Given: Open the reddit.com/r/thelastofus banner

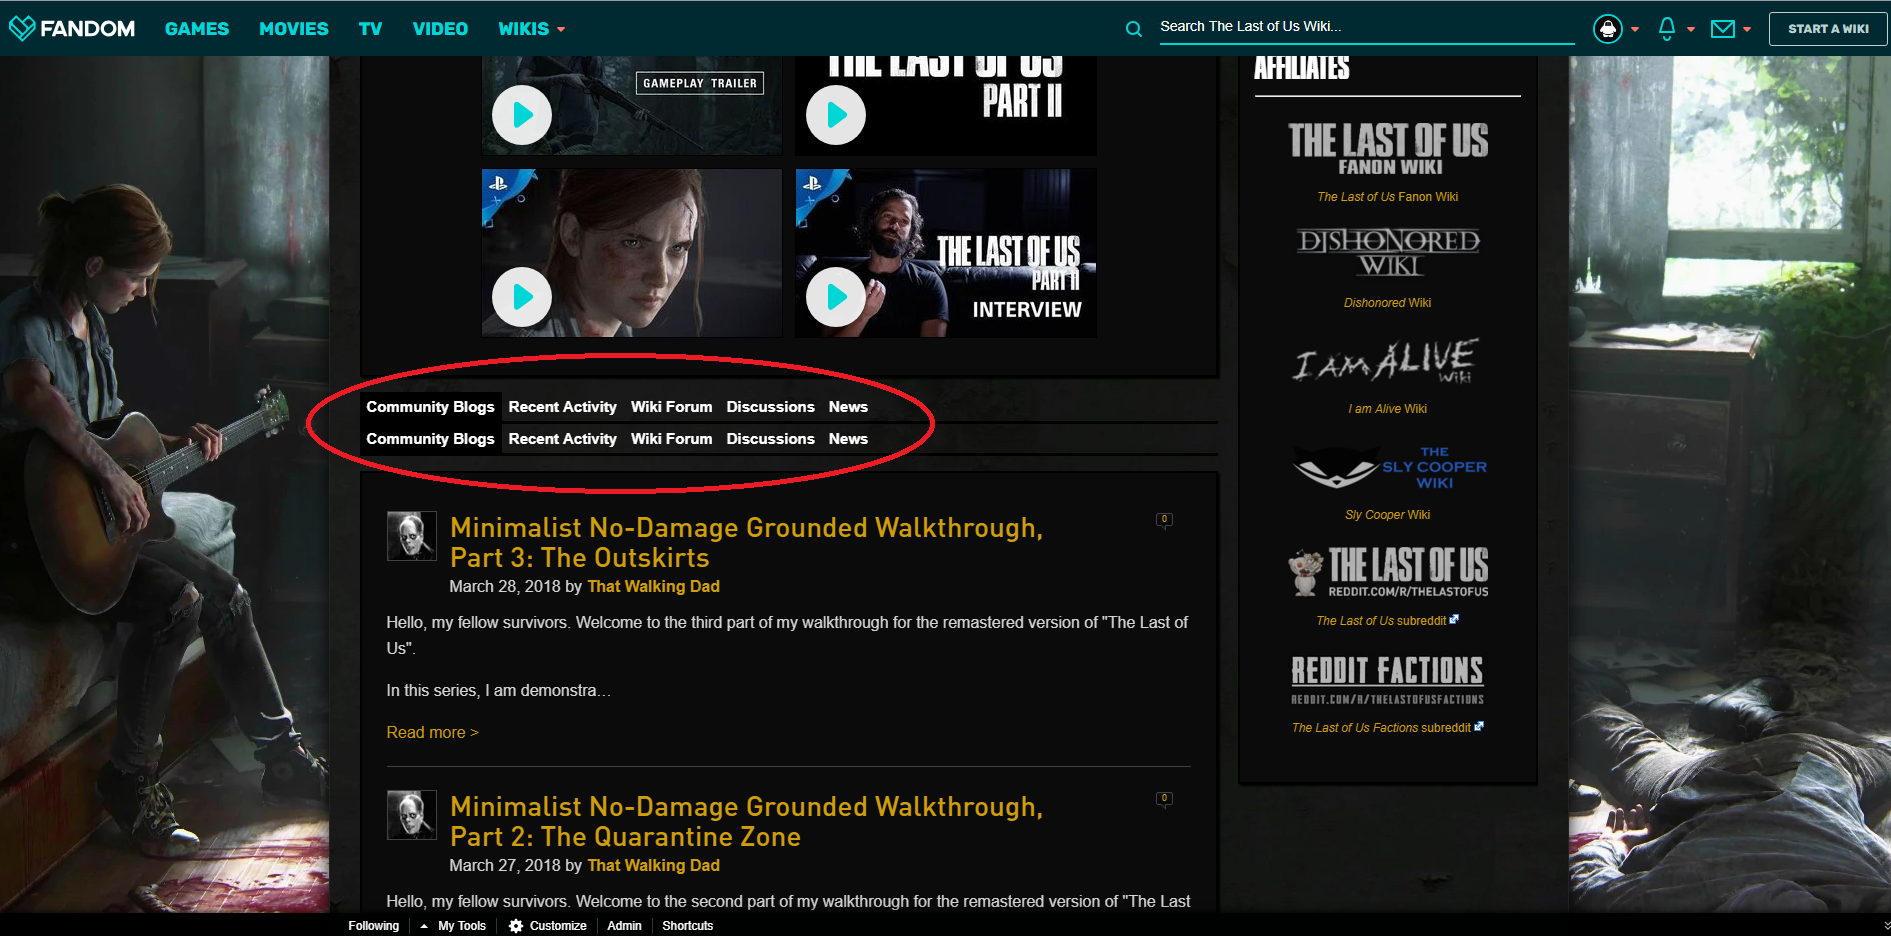Looking at the screenshot, I should 1388,572.
